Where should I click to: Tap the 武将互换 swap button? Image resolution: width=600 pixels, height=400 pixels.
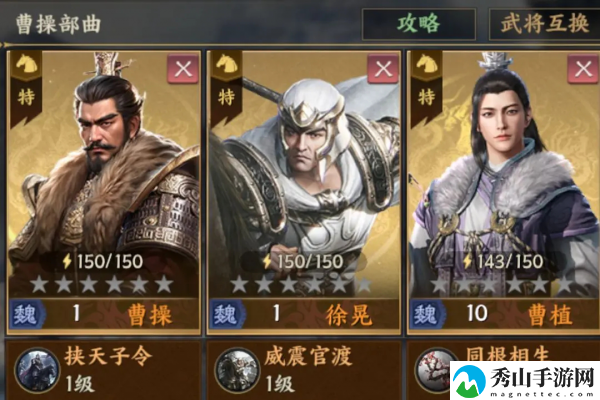[545, 24]
